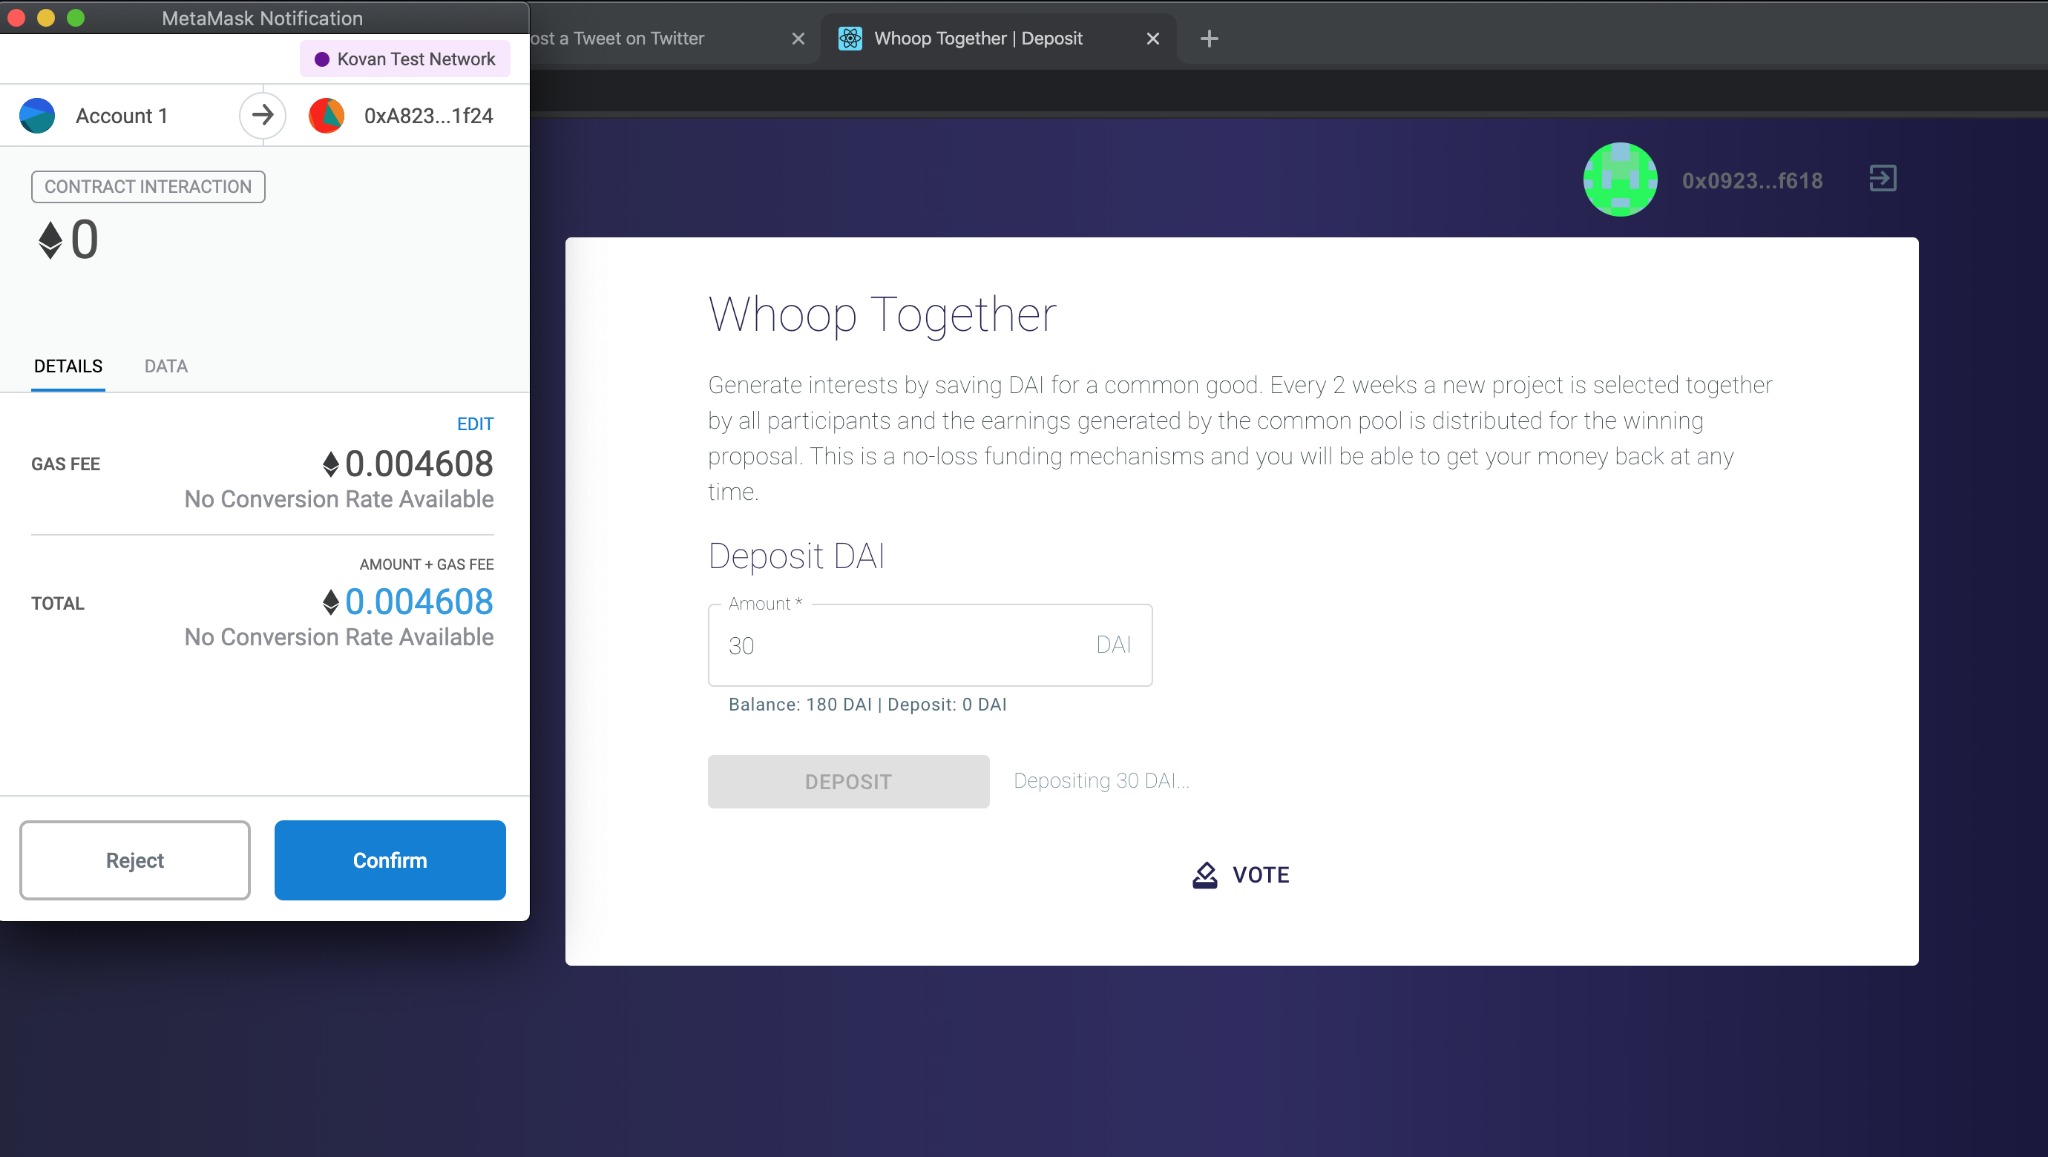Image resolution: width=2048 pixels, height=1157 pixels.
Task: Close the Twitter tweet tab
Action: pos(798,39)
